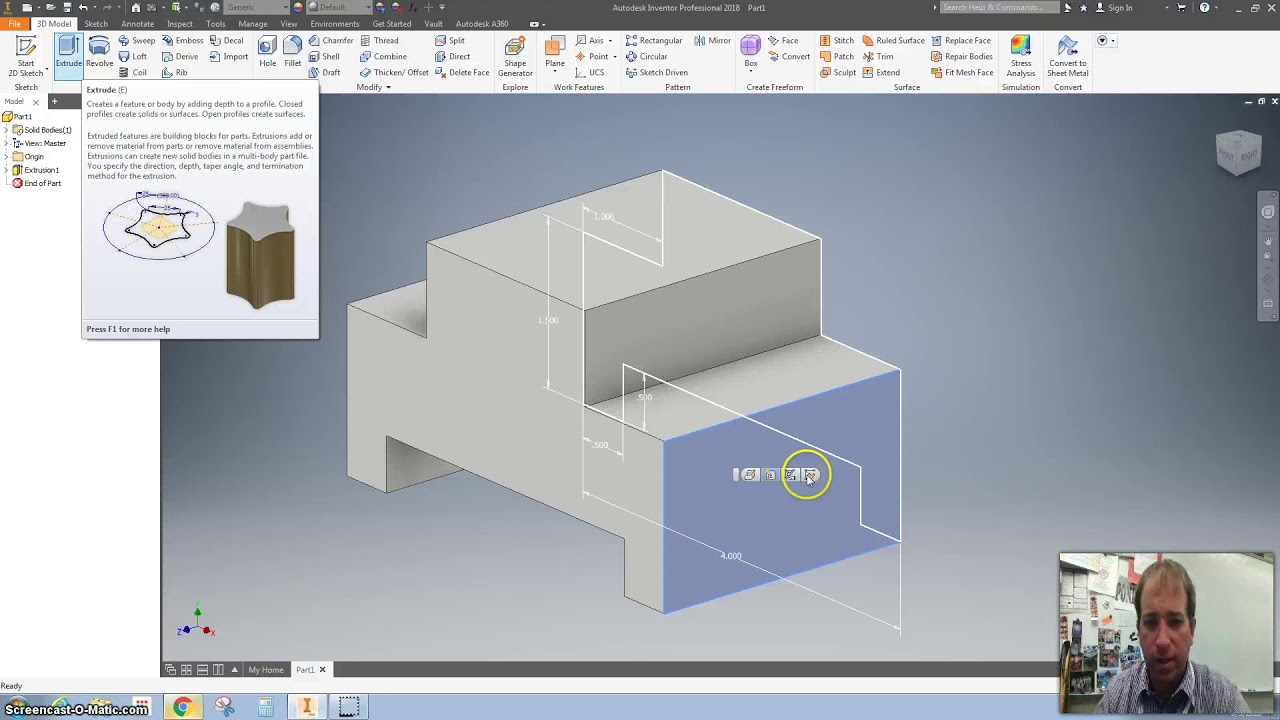The image size is (1280, 720).
Task: Add a new browser panel tab
Action: [55, 102]
